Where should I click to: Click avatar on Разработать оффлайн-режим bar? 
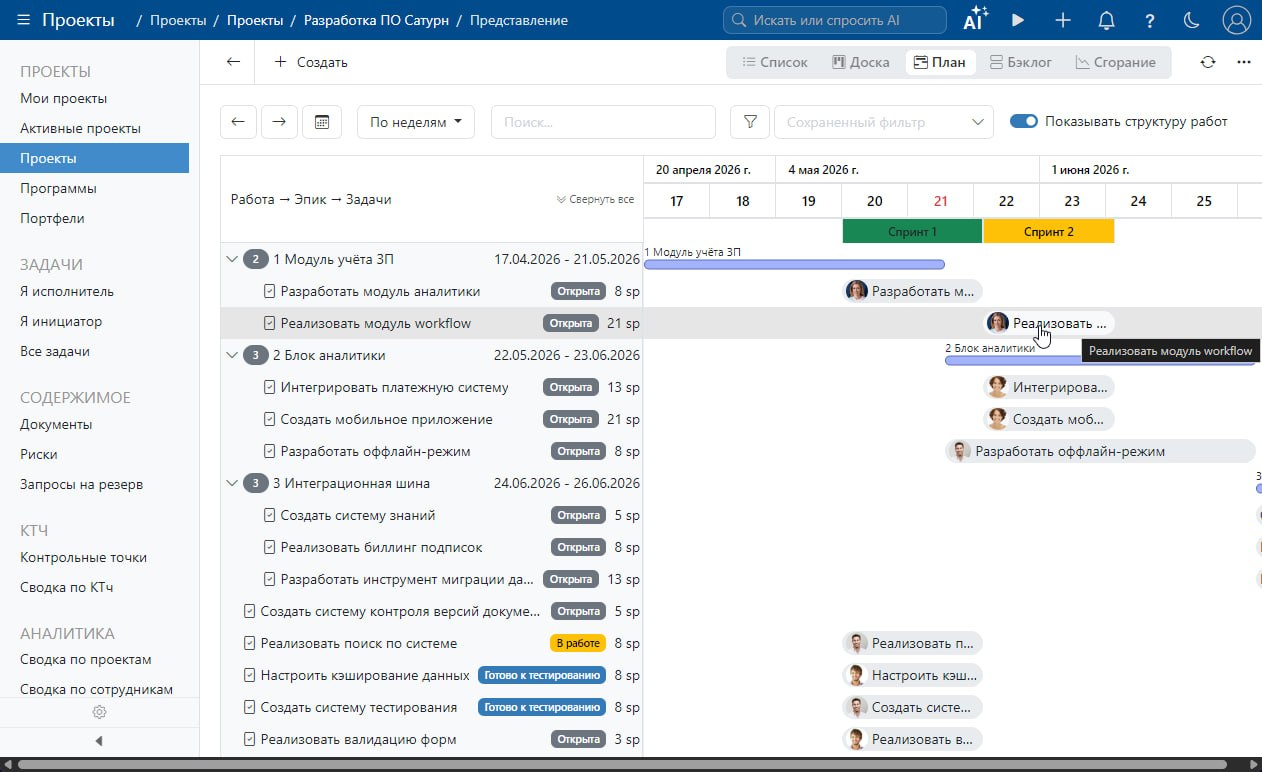[x=960, y=451]
